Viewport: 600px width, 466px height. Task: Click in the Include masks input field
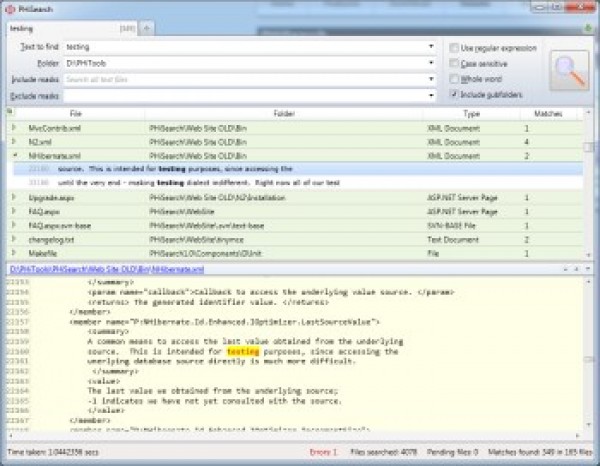[240, 79]
